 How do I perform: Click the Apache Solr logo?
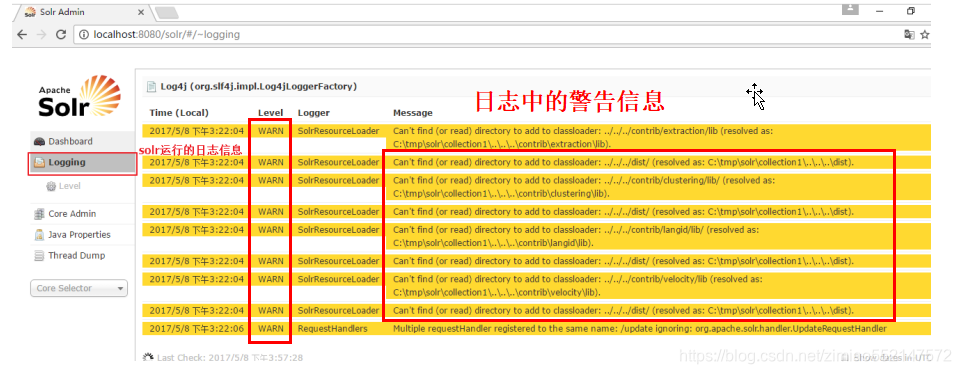point(80,96)
